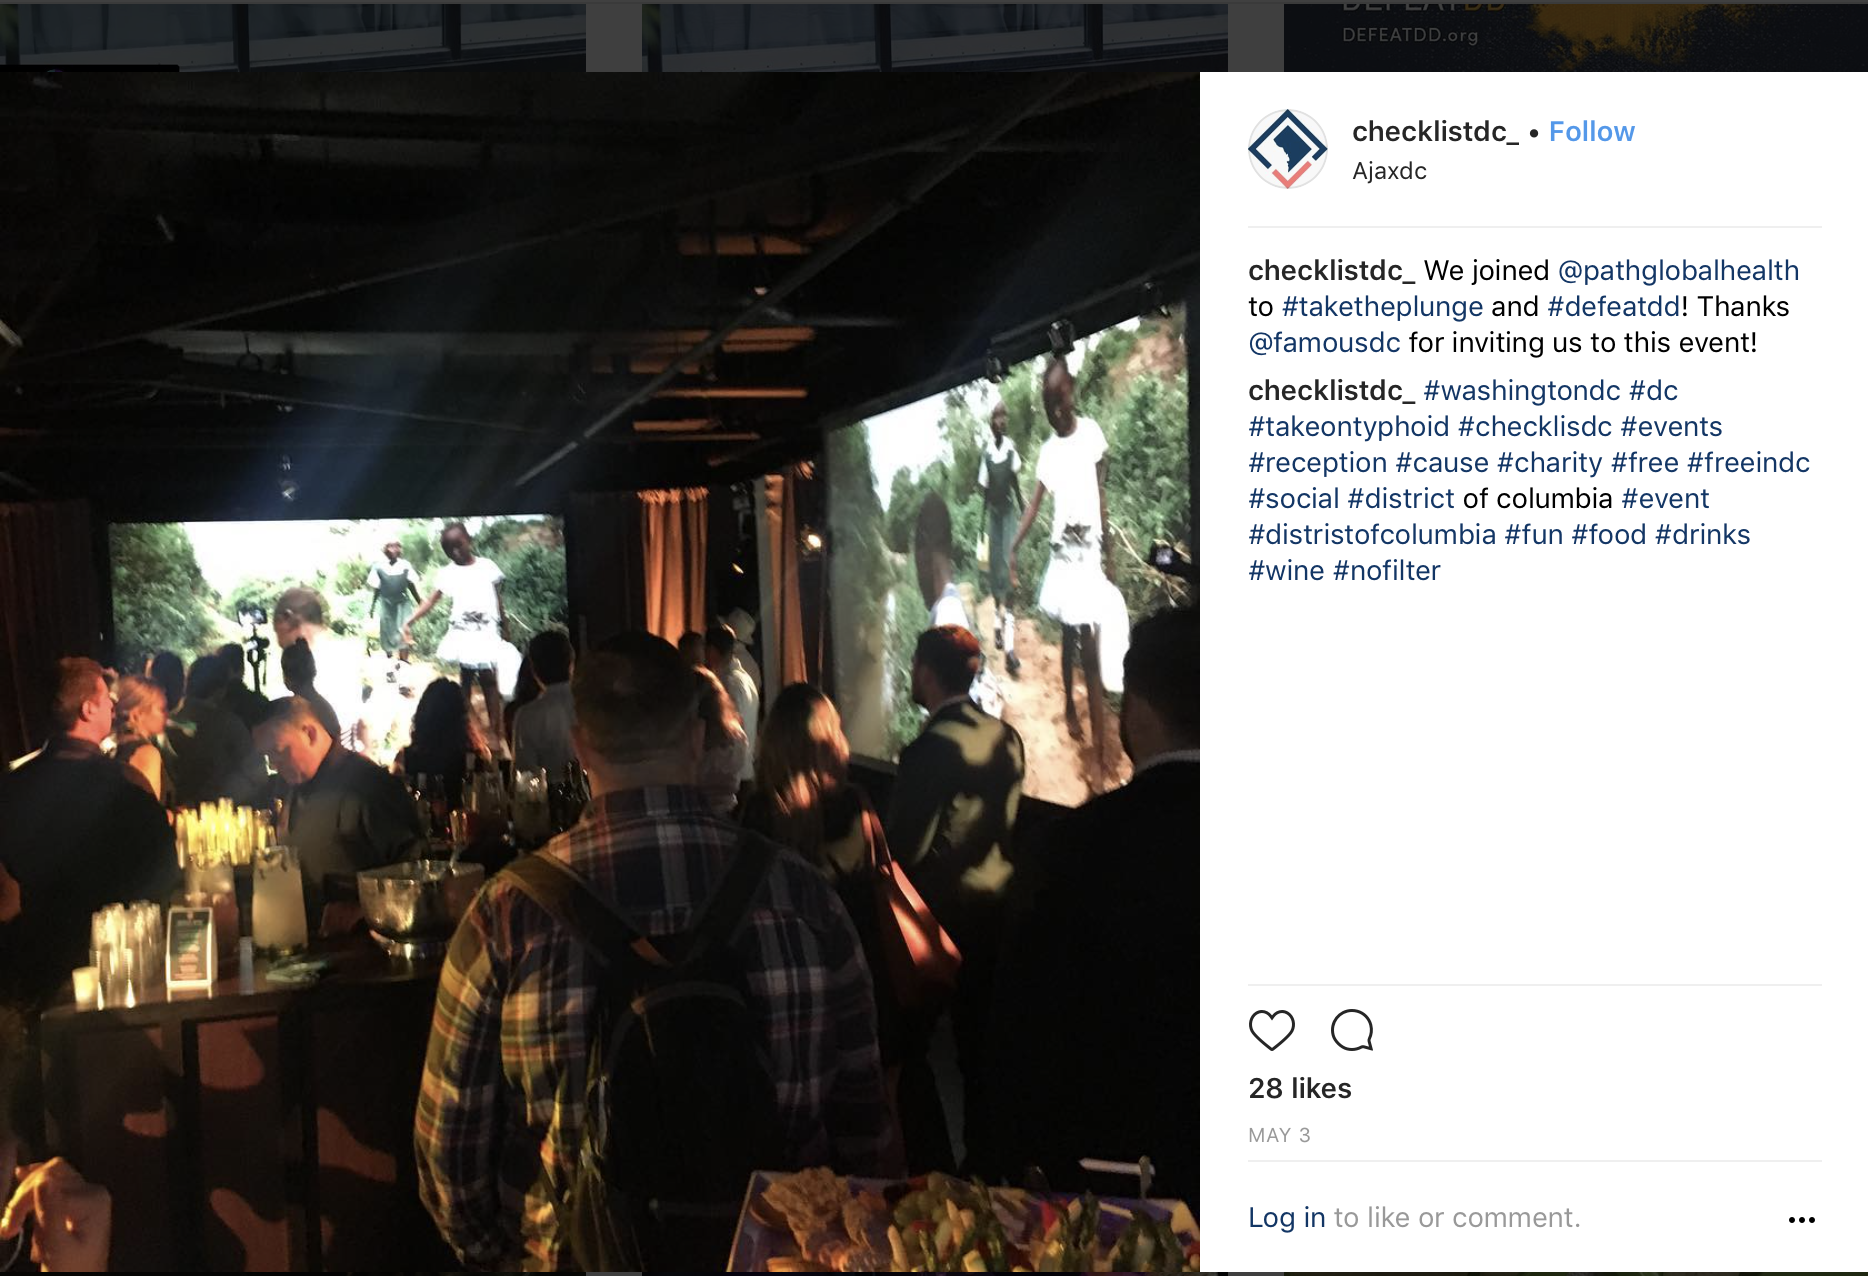This screenshot has height=1276, width=1868.
Task: Open the three-dot more options menu
Action: 1801,1219
